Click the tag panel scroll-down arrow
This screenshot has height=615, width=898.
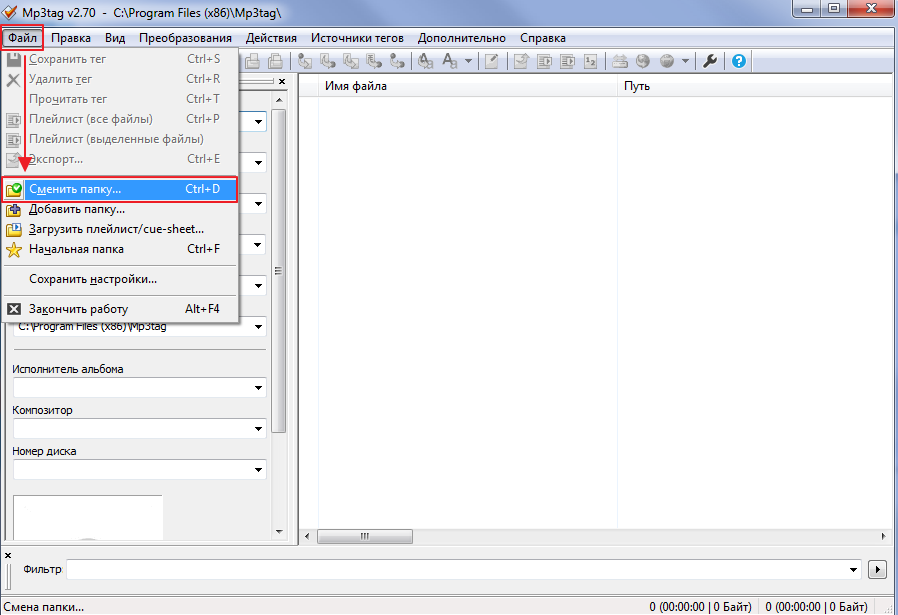click(x=279, y=531)
